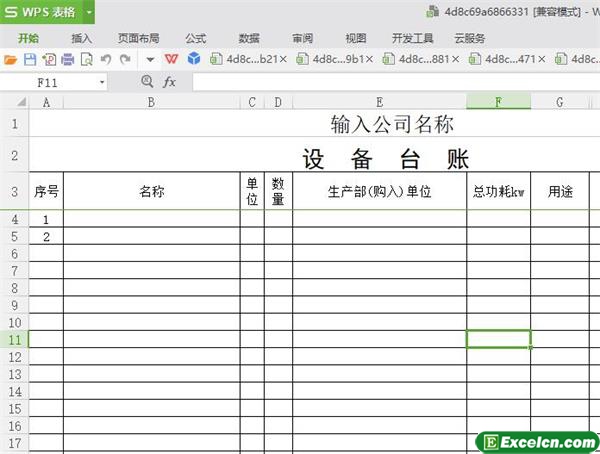Open the 云服务 ribbon tab
The height and width of the screenshot is (454, 600).
[x=470, y=38]
